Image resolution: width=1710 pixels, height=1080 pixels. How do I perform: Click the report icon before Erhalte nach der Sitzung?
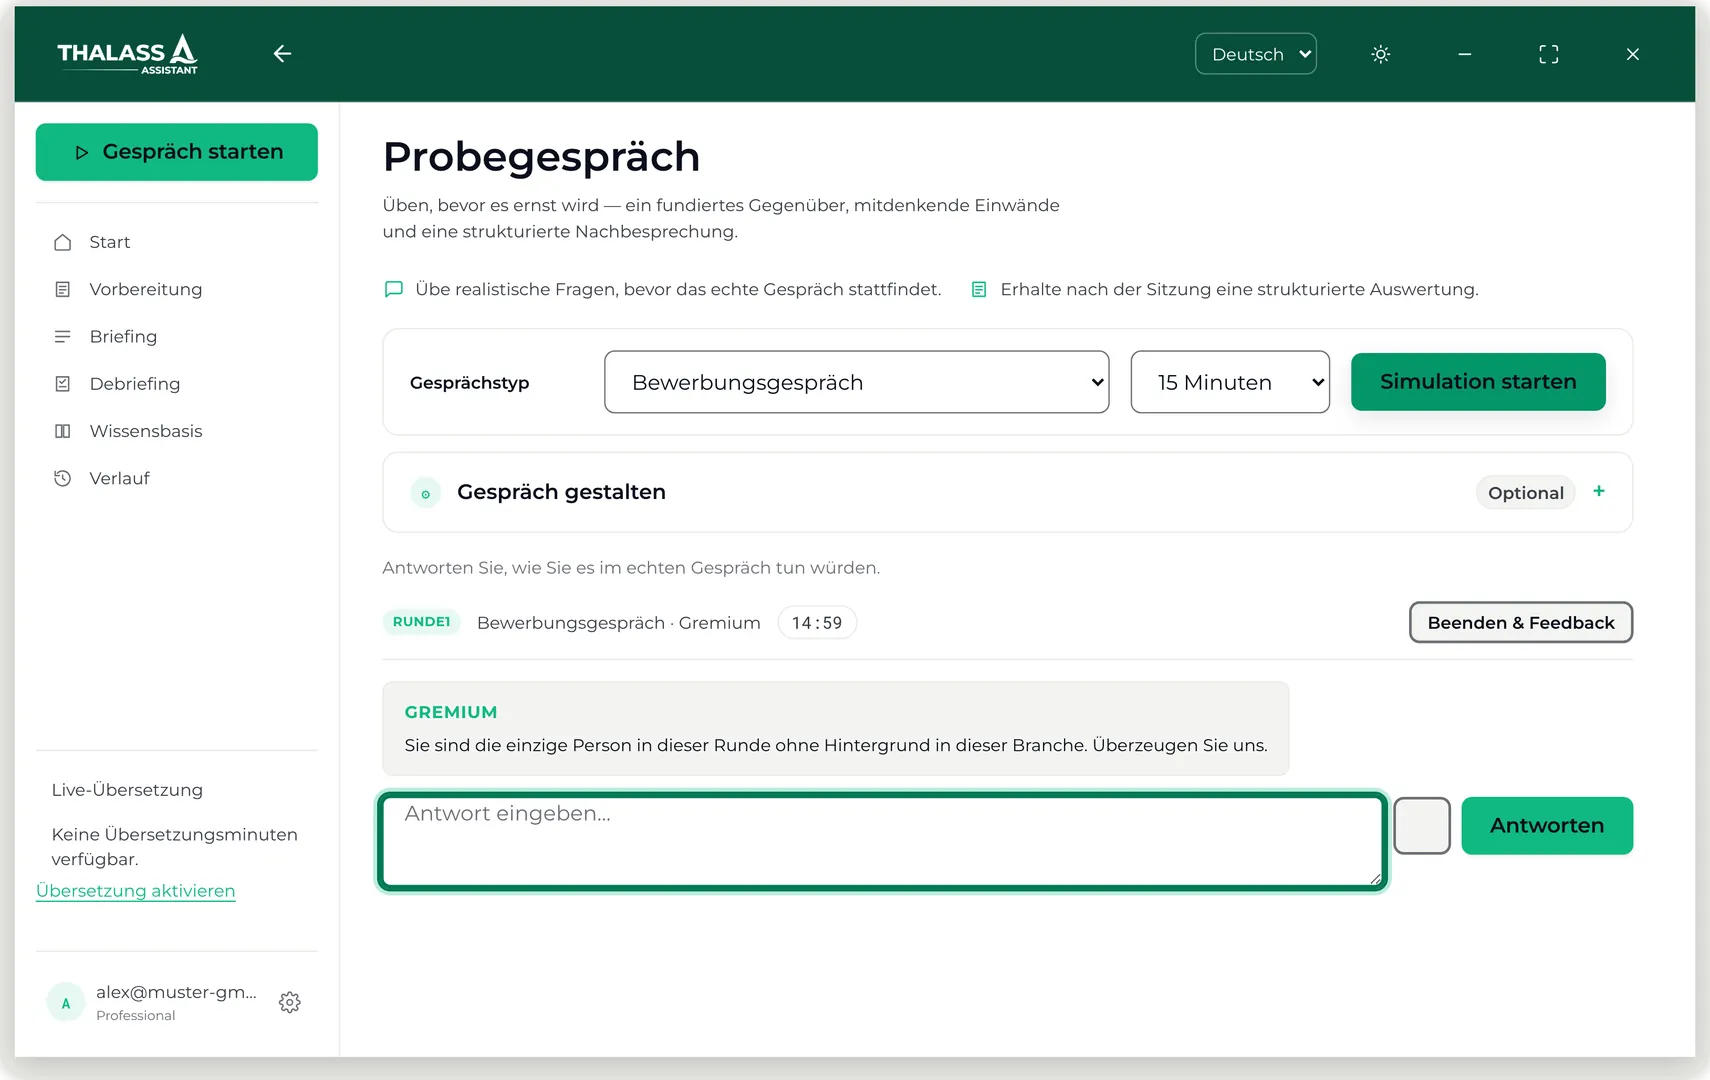pyautogui.click(x=979, y=289)
